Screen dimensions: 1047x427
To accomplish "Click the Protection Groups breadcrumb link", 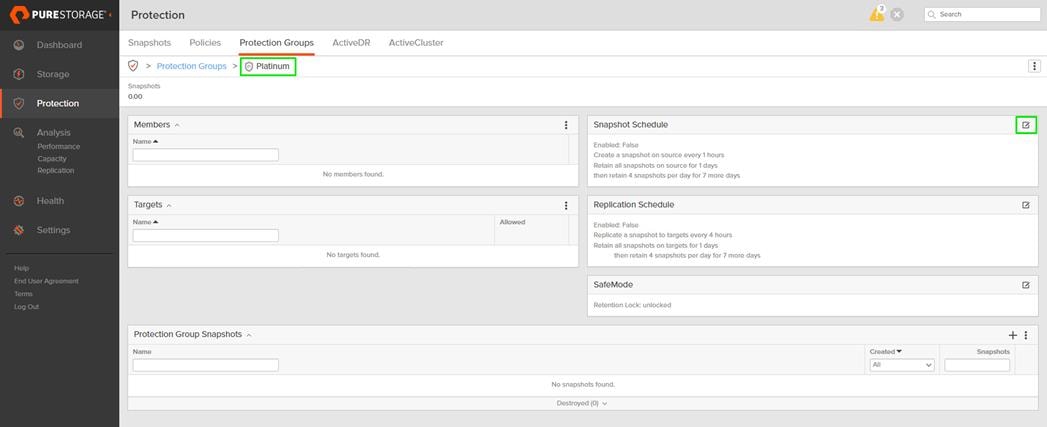I will pos(192,66).
